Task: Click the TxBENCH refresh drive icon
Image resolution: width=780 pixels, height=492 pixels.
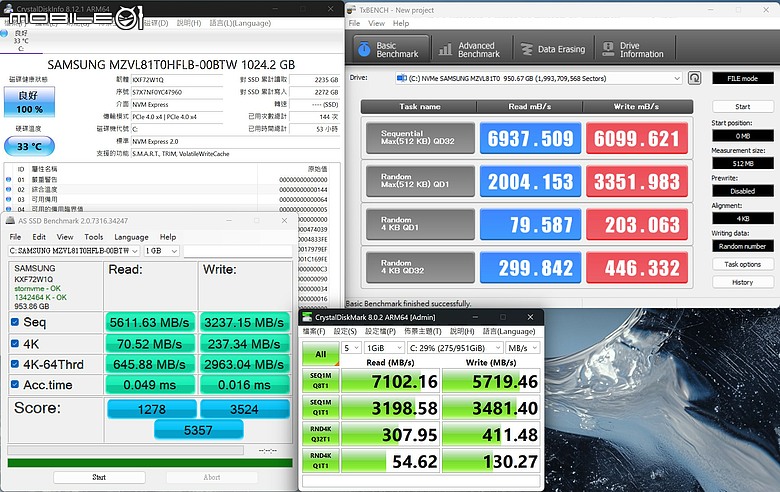Action: coord(694,78)
